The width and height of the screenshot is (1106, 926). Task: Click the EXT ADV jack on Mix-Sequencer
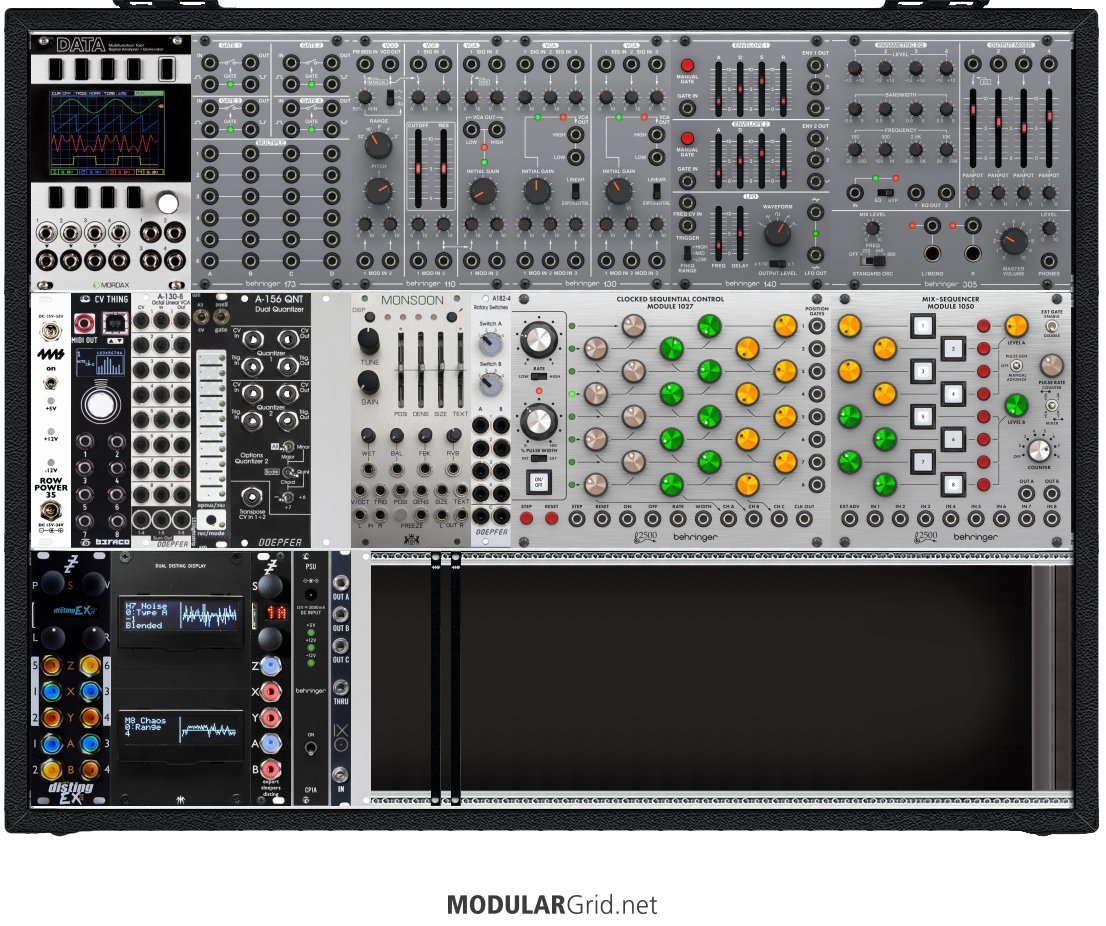click(x=850, y=519)
